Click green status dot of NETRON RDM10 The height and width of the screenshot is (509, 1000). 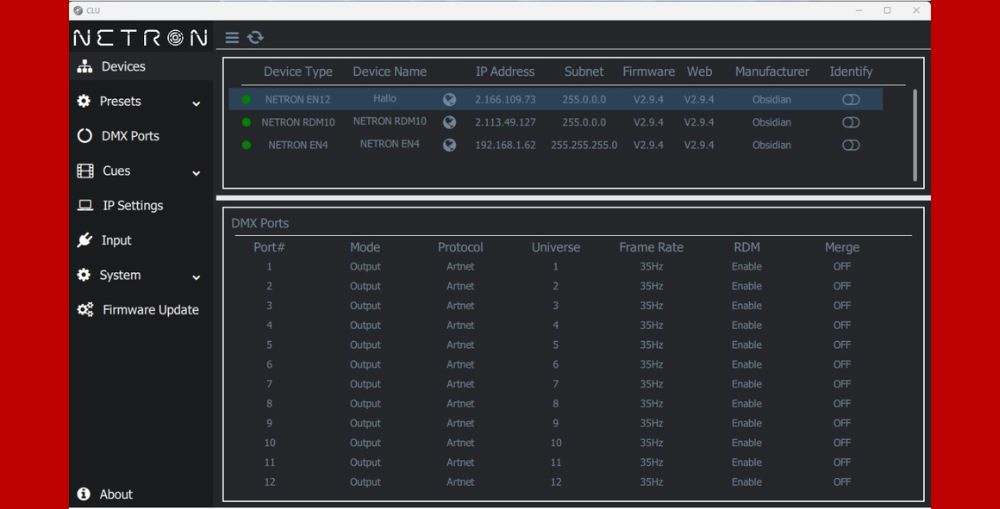click(246, 122)
